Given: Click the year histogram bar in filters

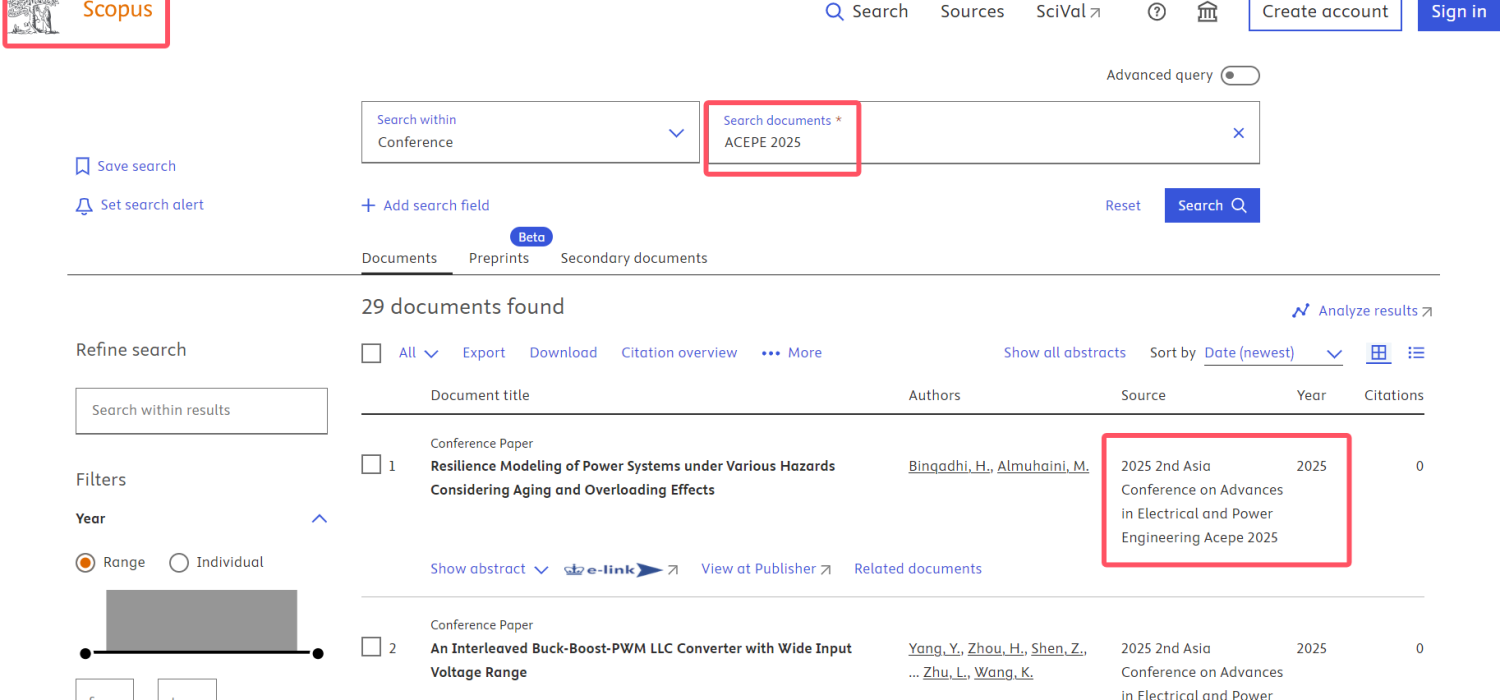Looking at the screenshot, I should pyautogui.click(x=201, y=621).
